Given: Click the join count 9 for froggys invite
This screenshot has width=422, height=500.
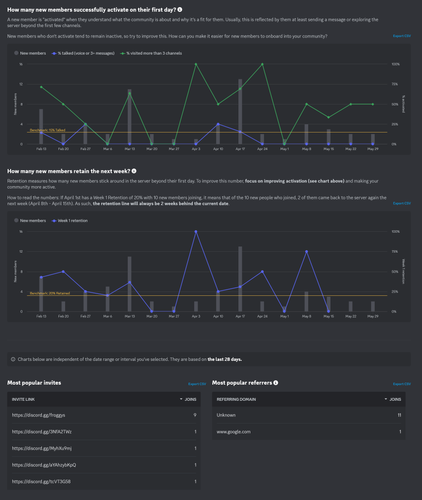Looking at the screenshot, I should (x=195, y=415).
